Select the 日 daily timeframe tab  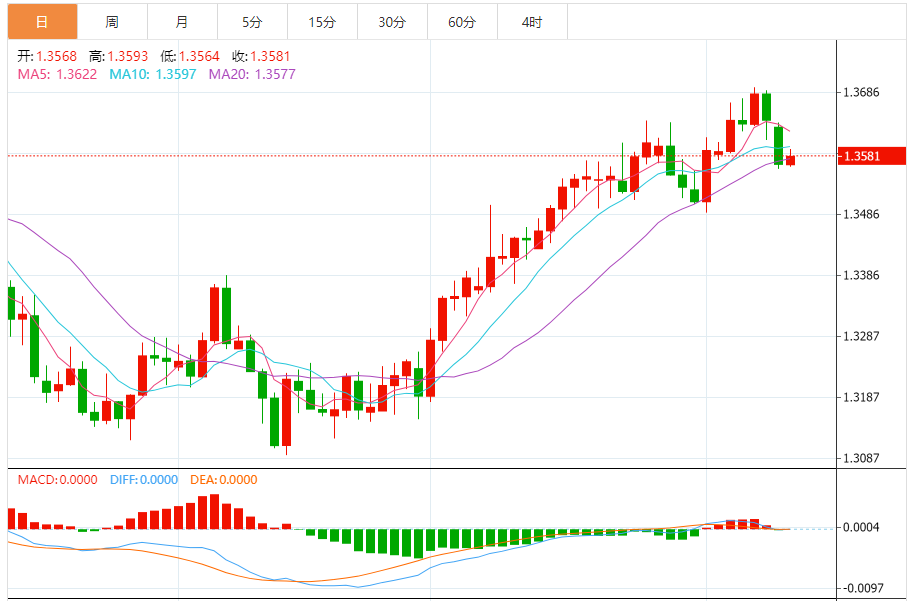tap(42, 22)
